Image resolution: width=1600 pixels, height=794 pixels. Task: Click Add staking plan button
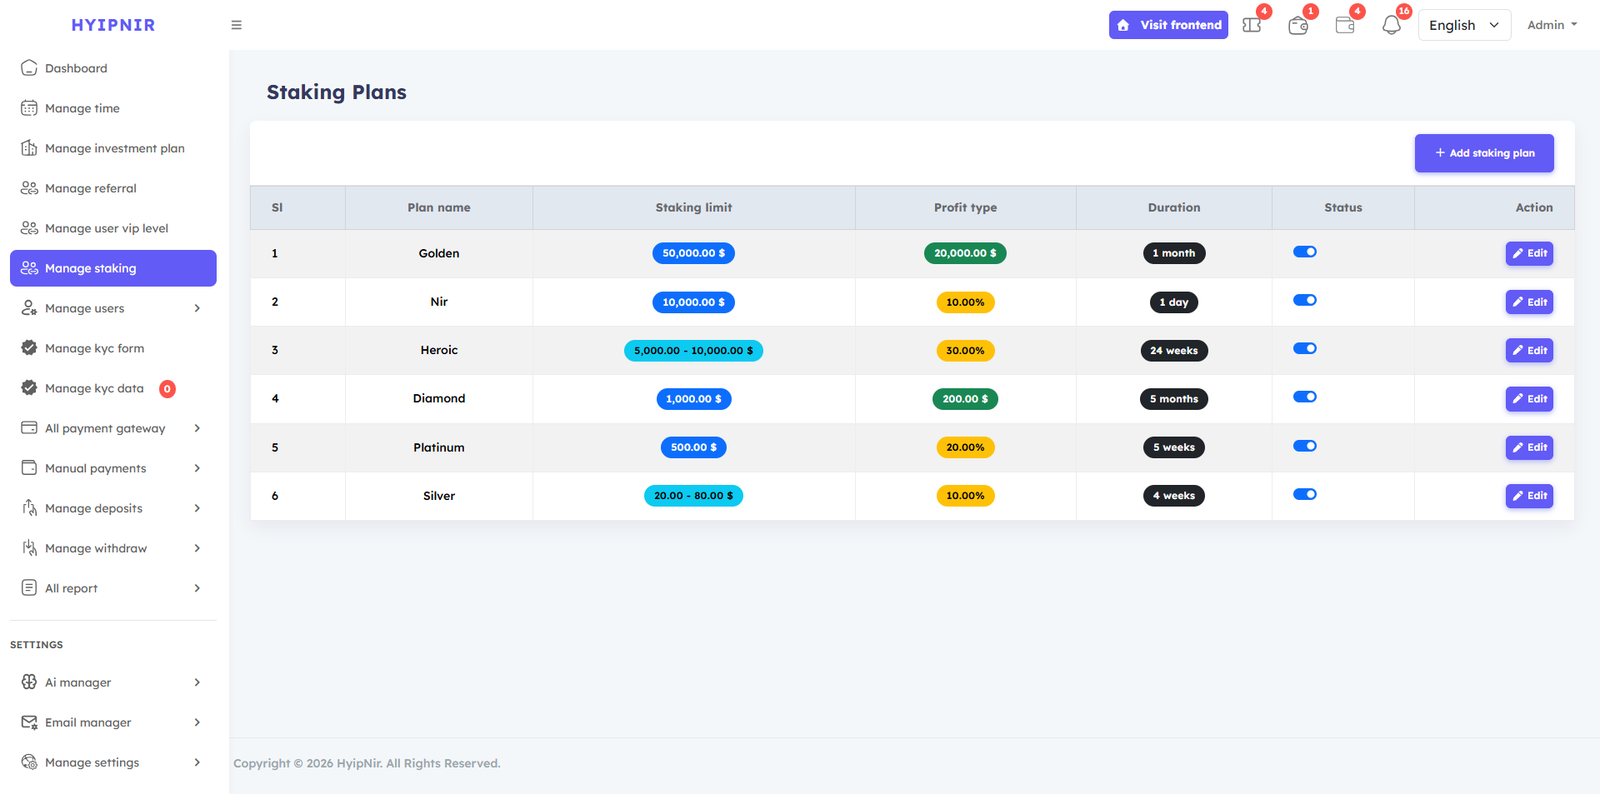click(x=1484, y=153)
